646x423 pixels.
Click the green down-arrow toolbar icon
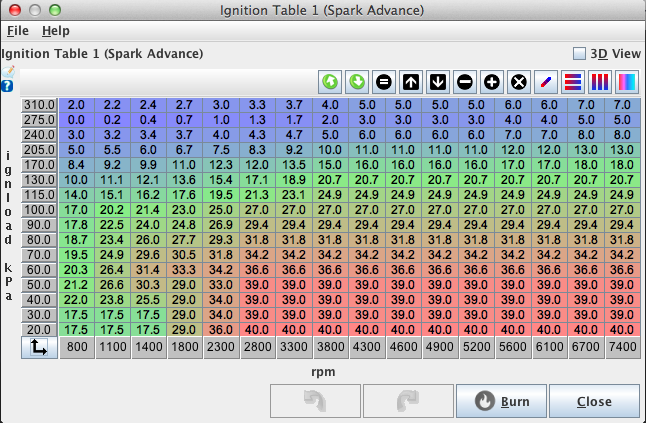[x=357, y=81]
